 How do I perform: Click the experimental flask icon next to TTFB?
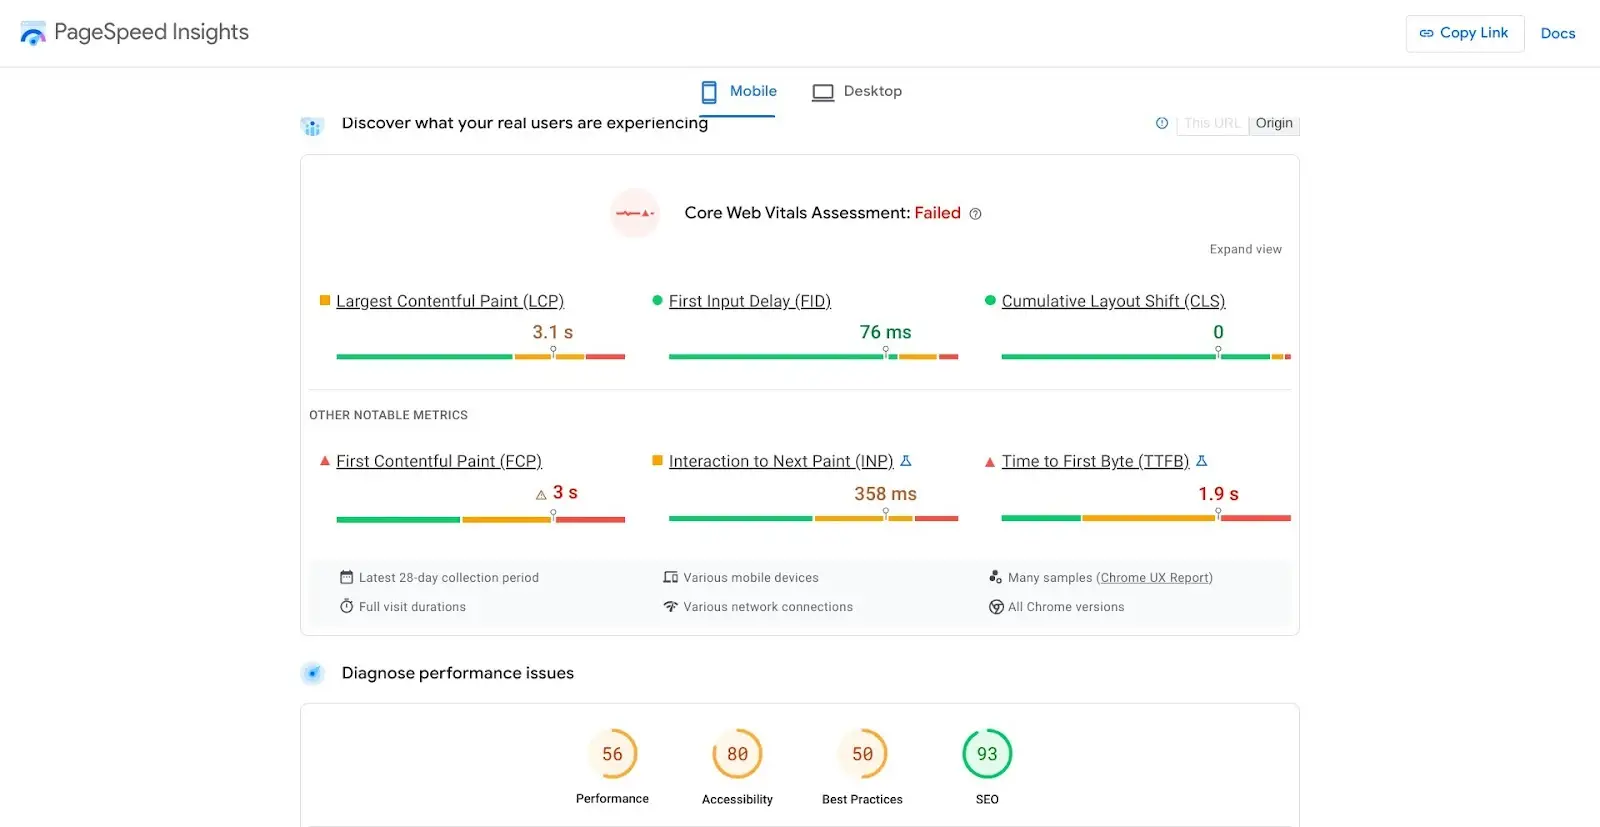click(1202, 461)
